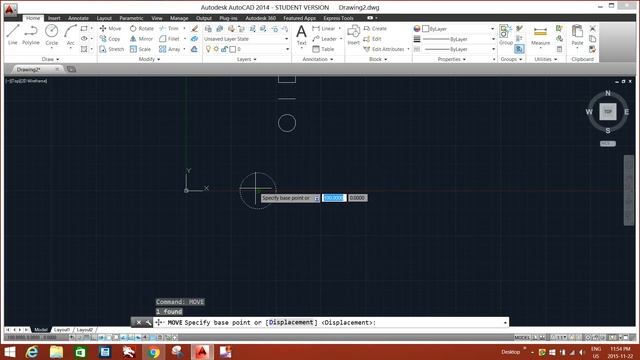
Task: Select the Polyline tool
Action: pos(31,34)
